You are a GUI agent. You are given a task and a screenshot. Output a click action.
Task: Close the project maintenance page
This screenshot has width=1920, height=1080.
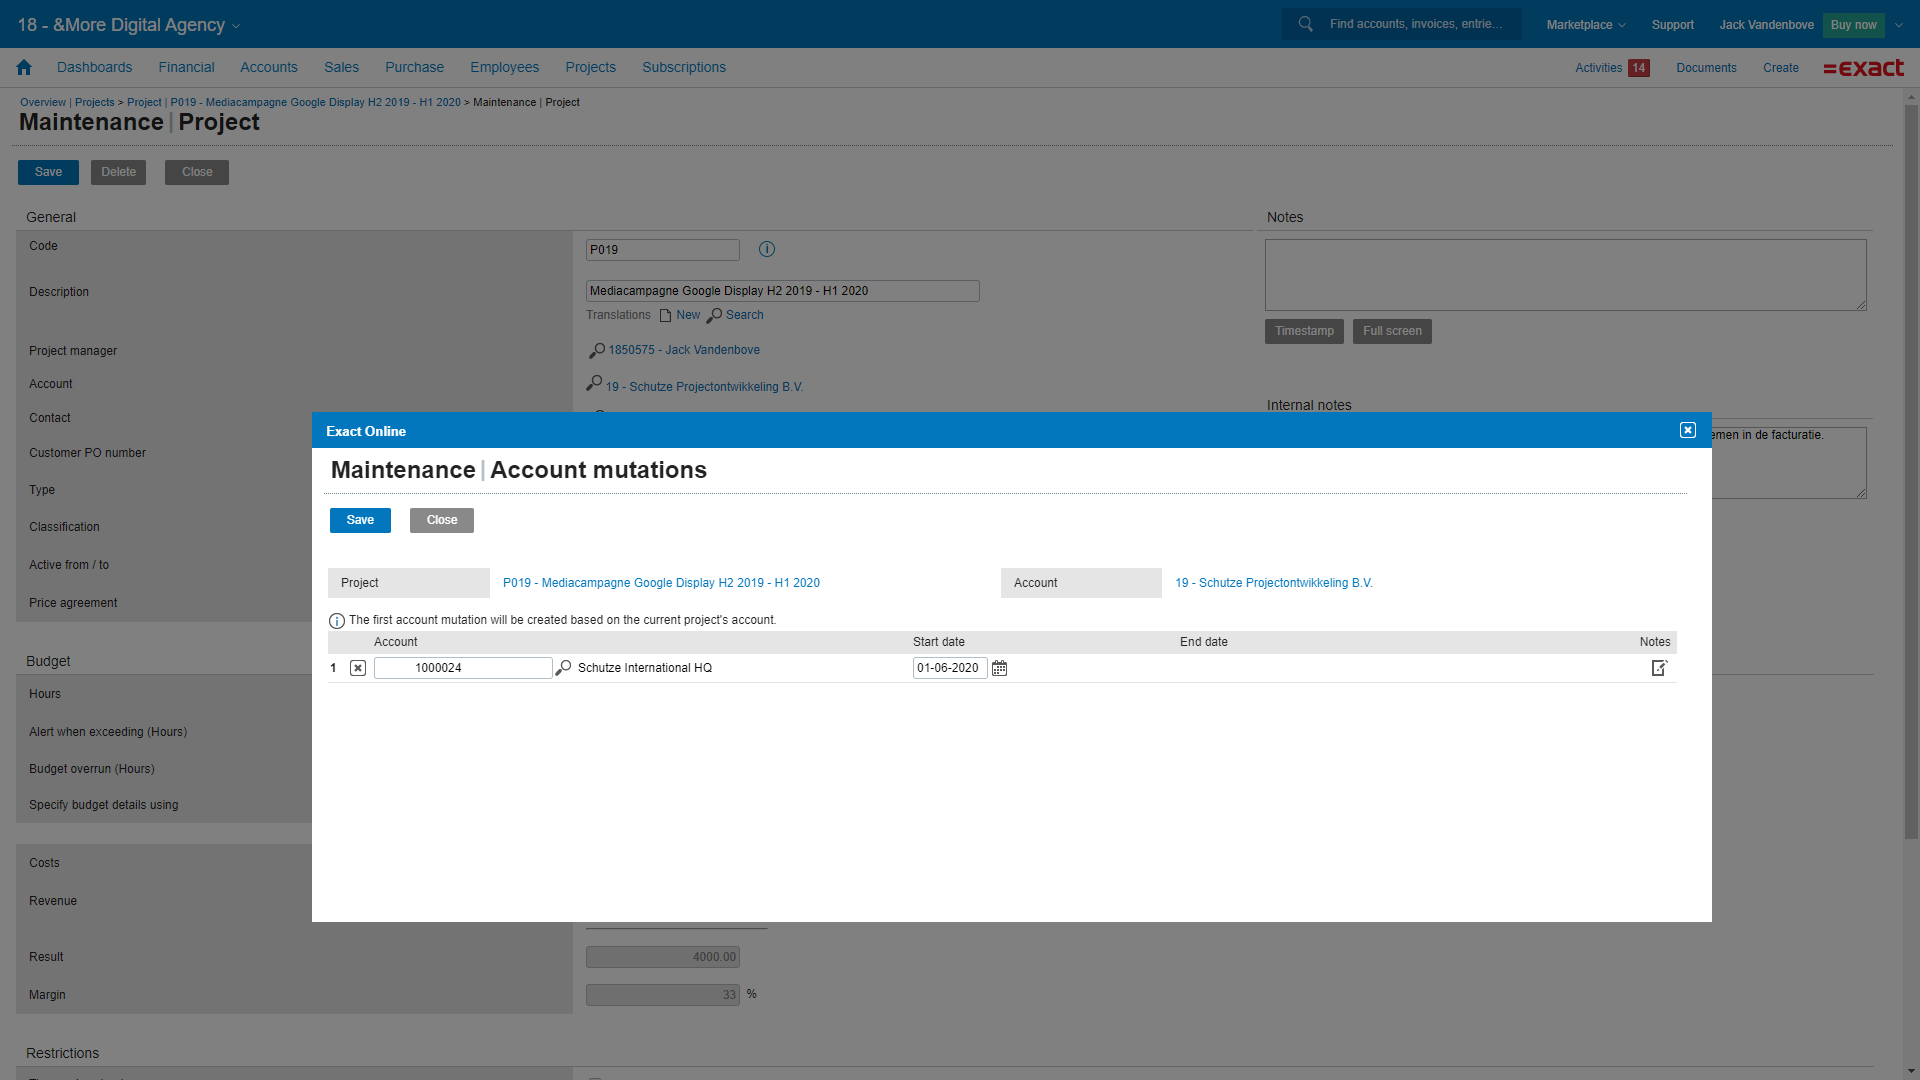pos(197,172)
